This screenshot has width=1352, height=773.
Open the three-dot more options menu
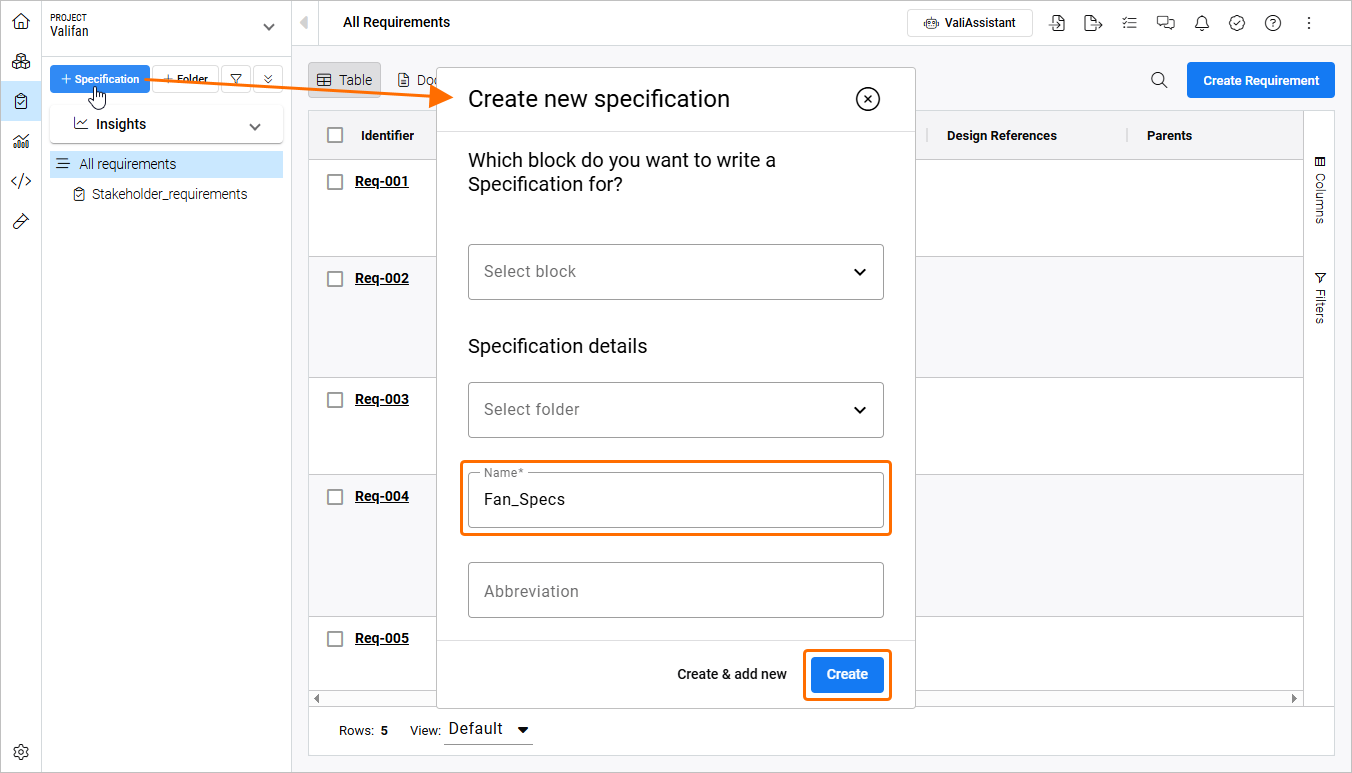pyautogui.click(x=1309, y=23)
